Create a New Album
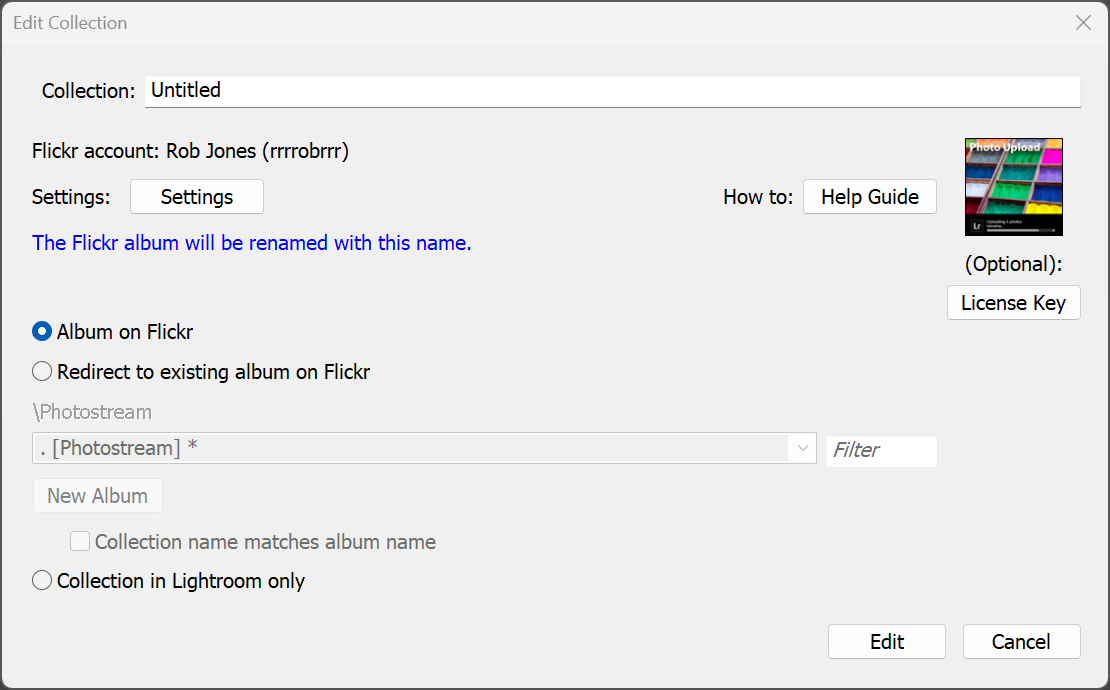The height and width of the screenshot is (690, 1110). [97, 496]
